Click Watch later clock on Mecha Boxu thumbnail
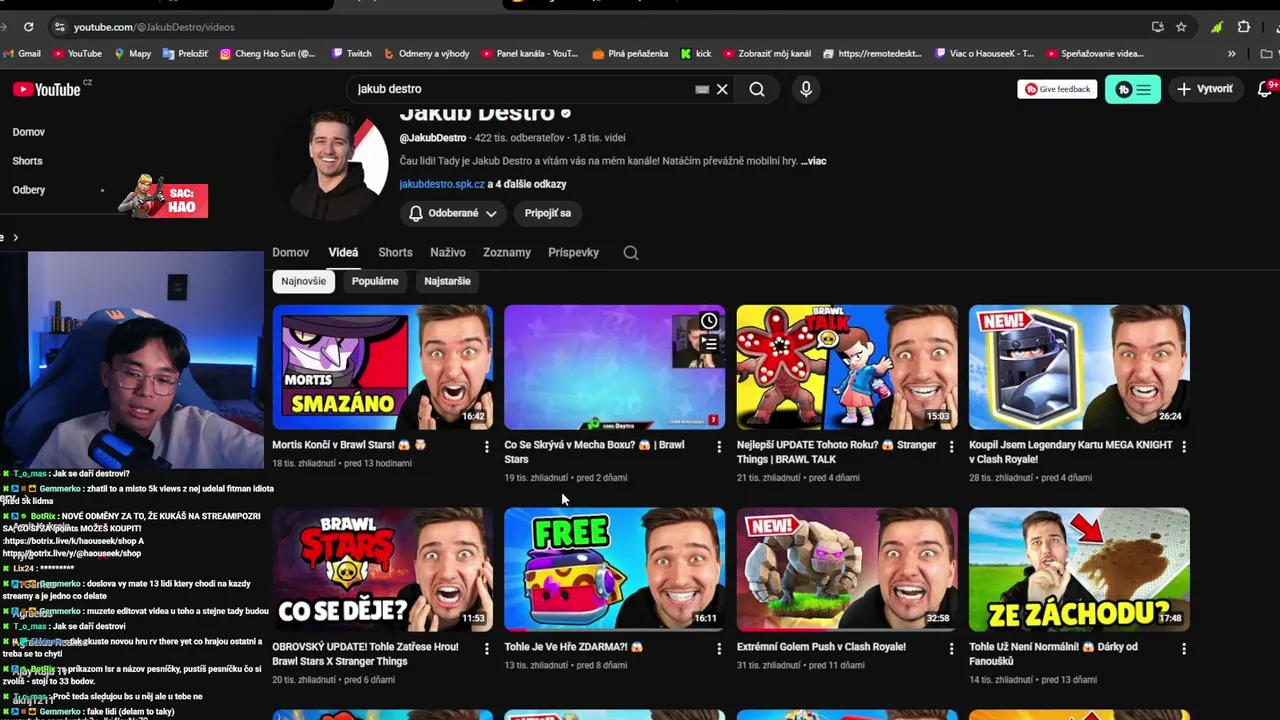The image size is (1280, 720). click(709, 321)
